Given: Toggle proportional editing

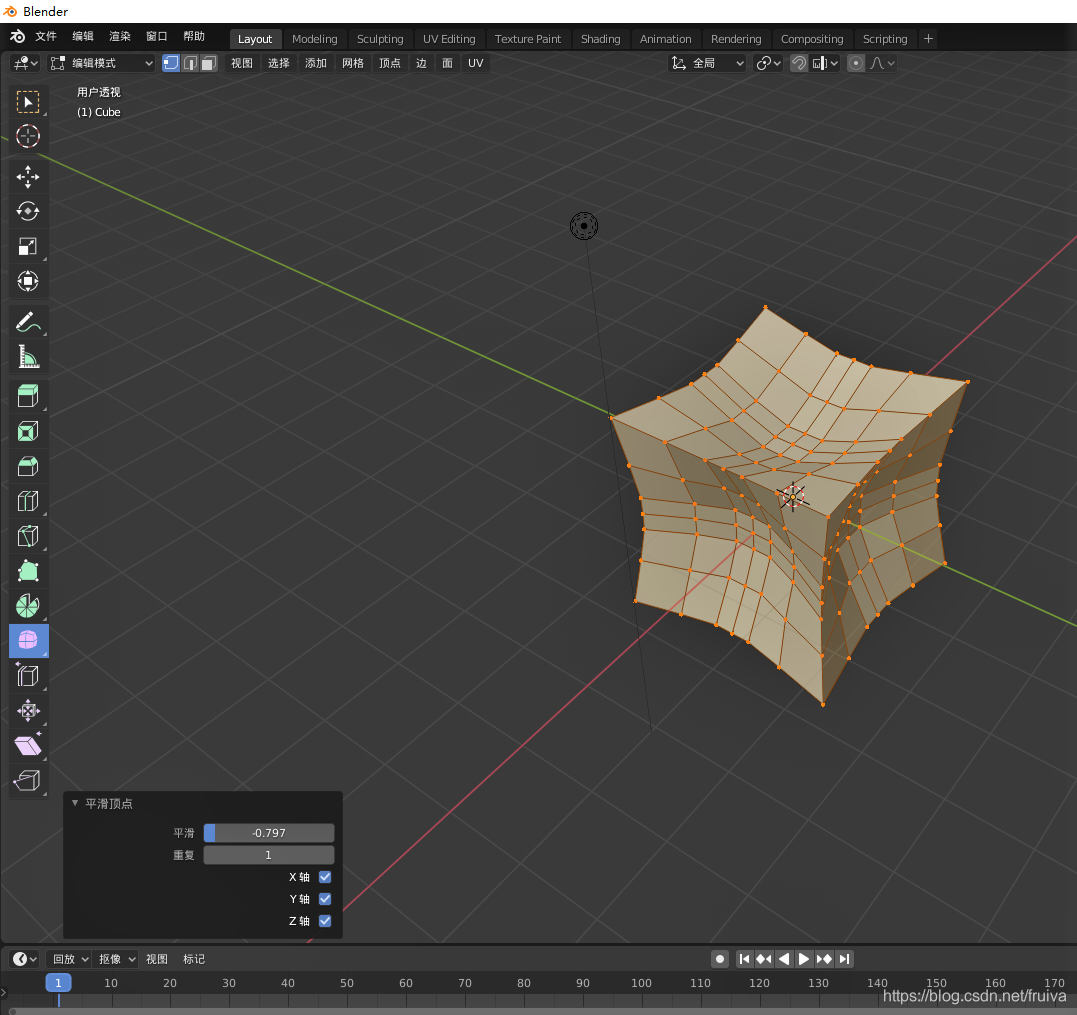Looking at the screenshot, I should (x=856, y=63).
